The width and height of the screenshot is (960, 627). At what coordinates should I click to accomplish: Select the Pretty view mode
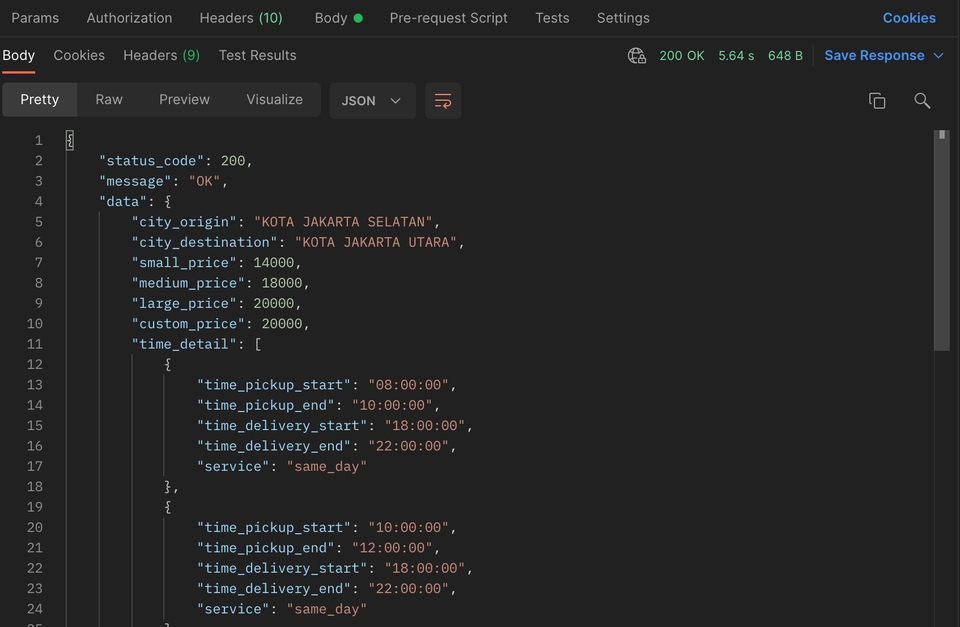coord(40,99)
